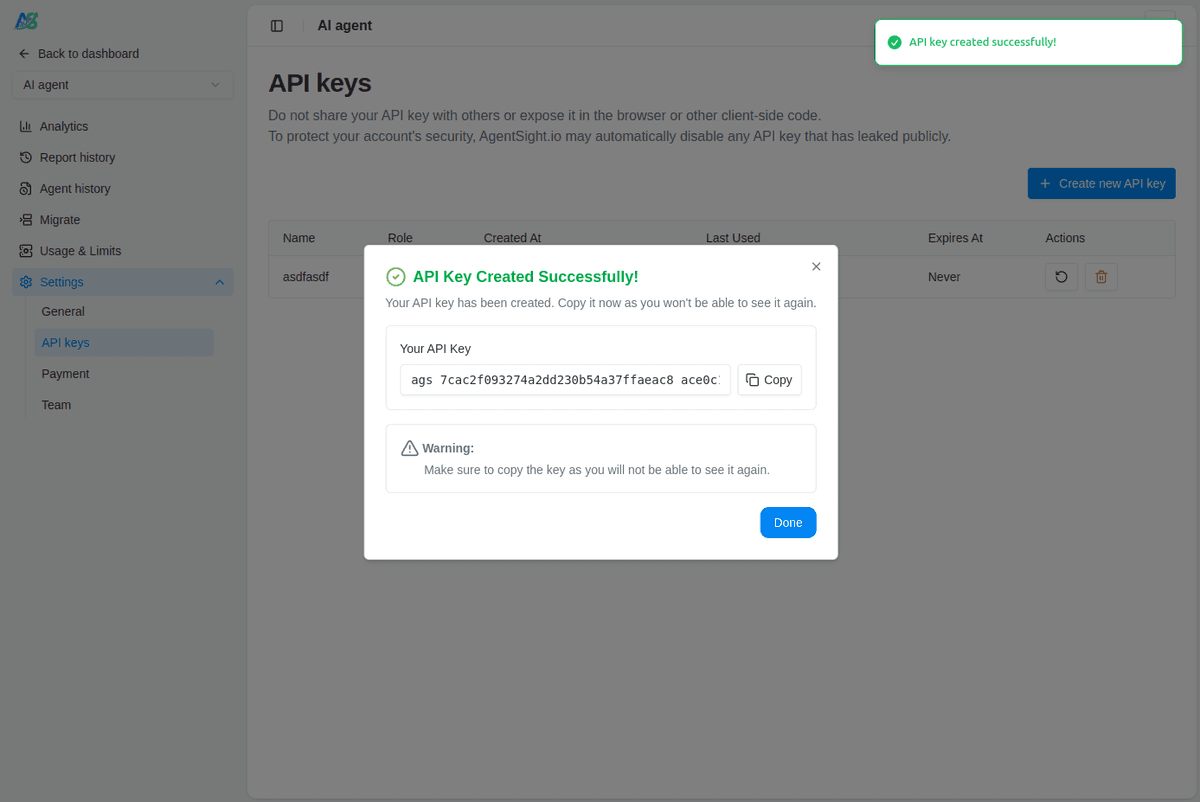Copy the newly created API key
The height and width of the screenshot is (802, 1200).
[x=769, y=380]
